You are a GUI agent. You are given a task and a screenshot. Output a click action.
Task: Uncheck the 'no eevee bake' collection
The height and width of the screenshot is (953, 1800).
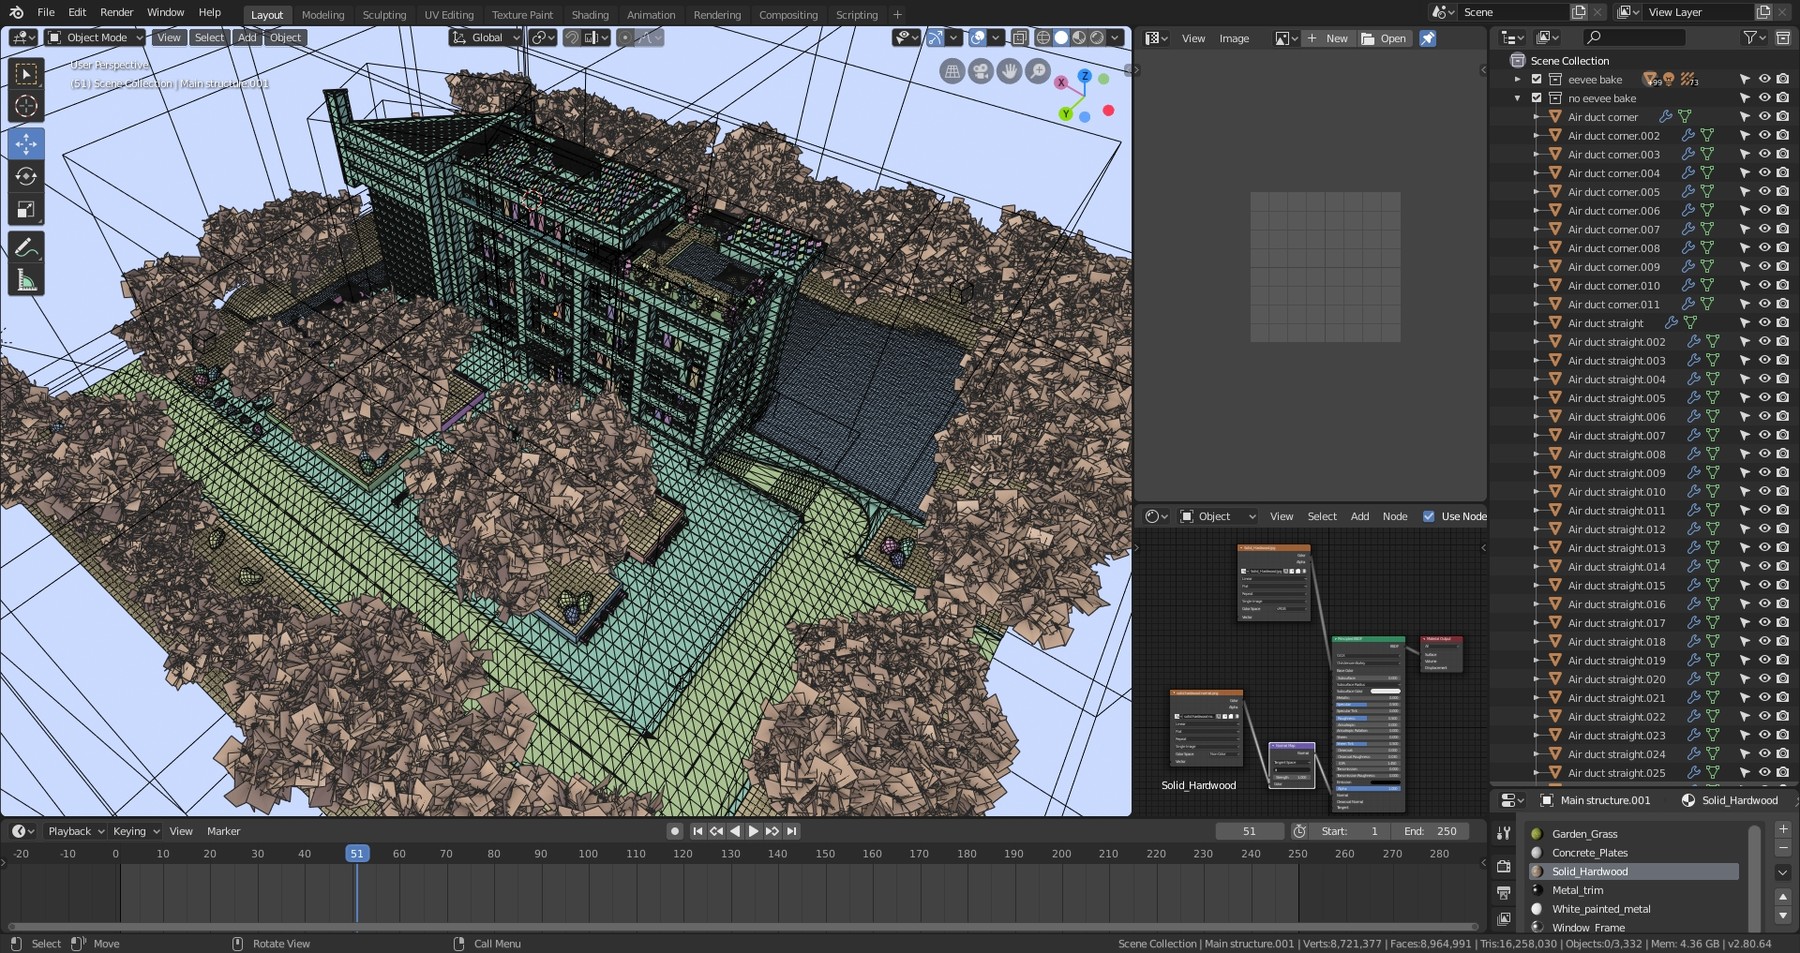click(1536, 98)
